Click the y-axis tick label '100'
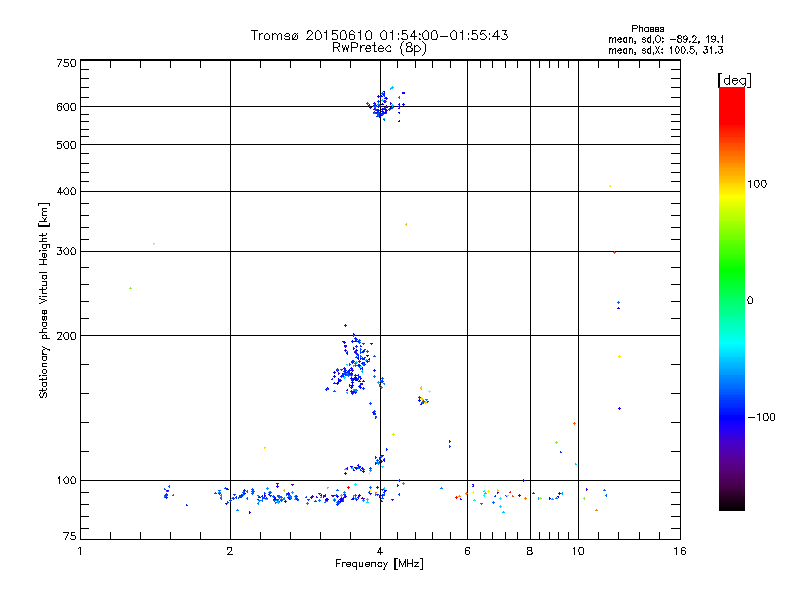The image size is (800, 600). [x=66, y=480]
